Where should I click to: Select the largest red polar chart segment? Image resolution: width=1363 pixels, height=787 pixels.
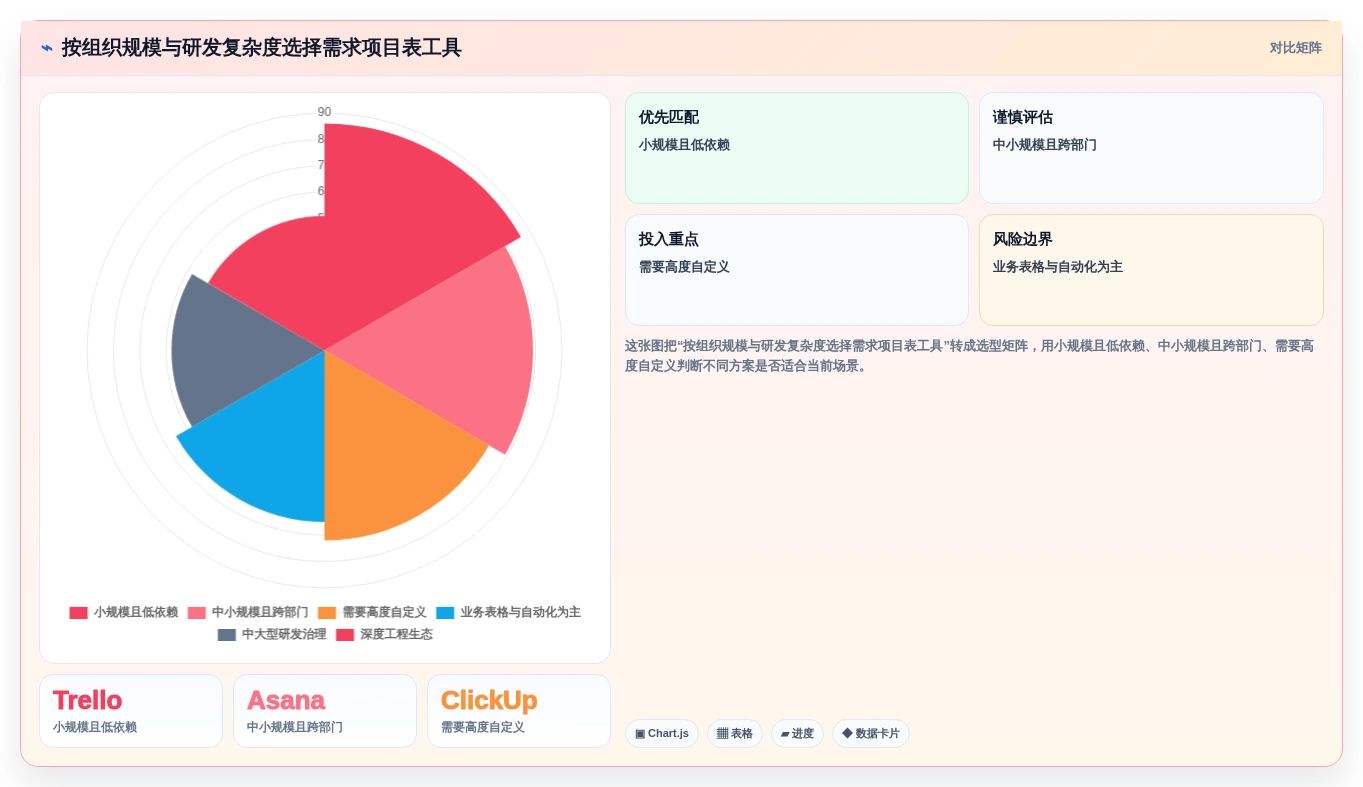click(400, 220)
